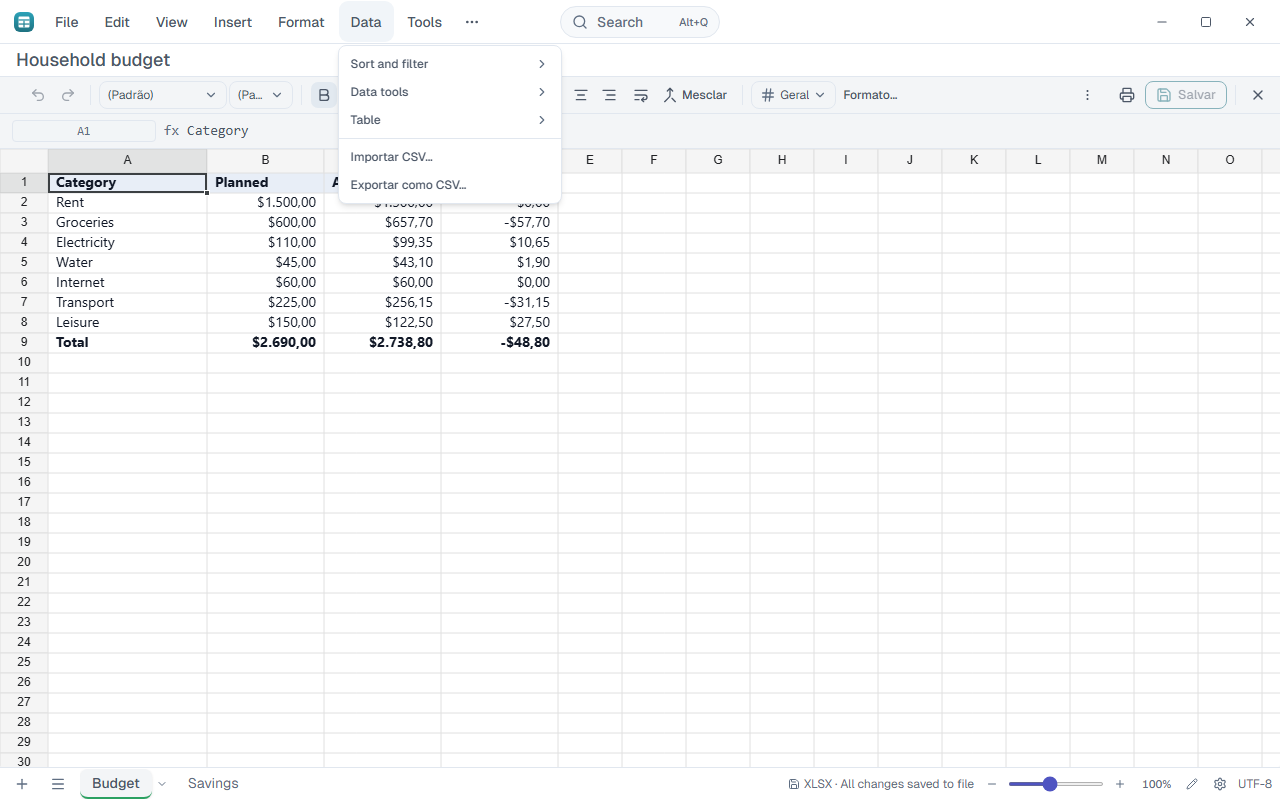Print the spreadsheet with the printer icon
The image size is (1280, 800).
[1127, 95]
